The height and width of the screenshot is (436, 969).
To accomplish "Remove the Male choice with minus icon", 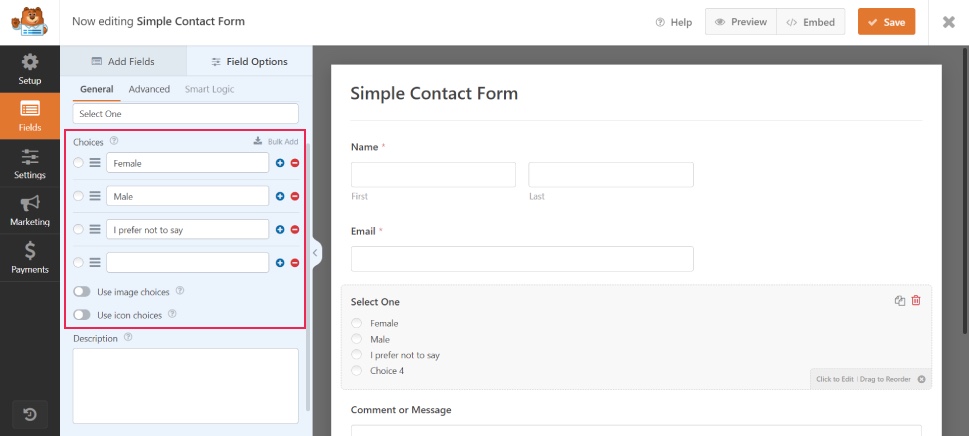I will [x=295, y=196].
